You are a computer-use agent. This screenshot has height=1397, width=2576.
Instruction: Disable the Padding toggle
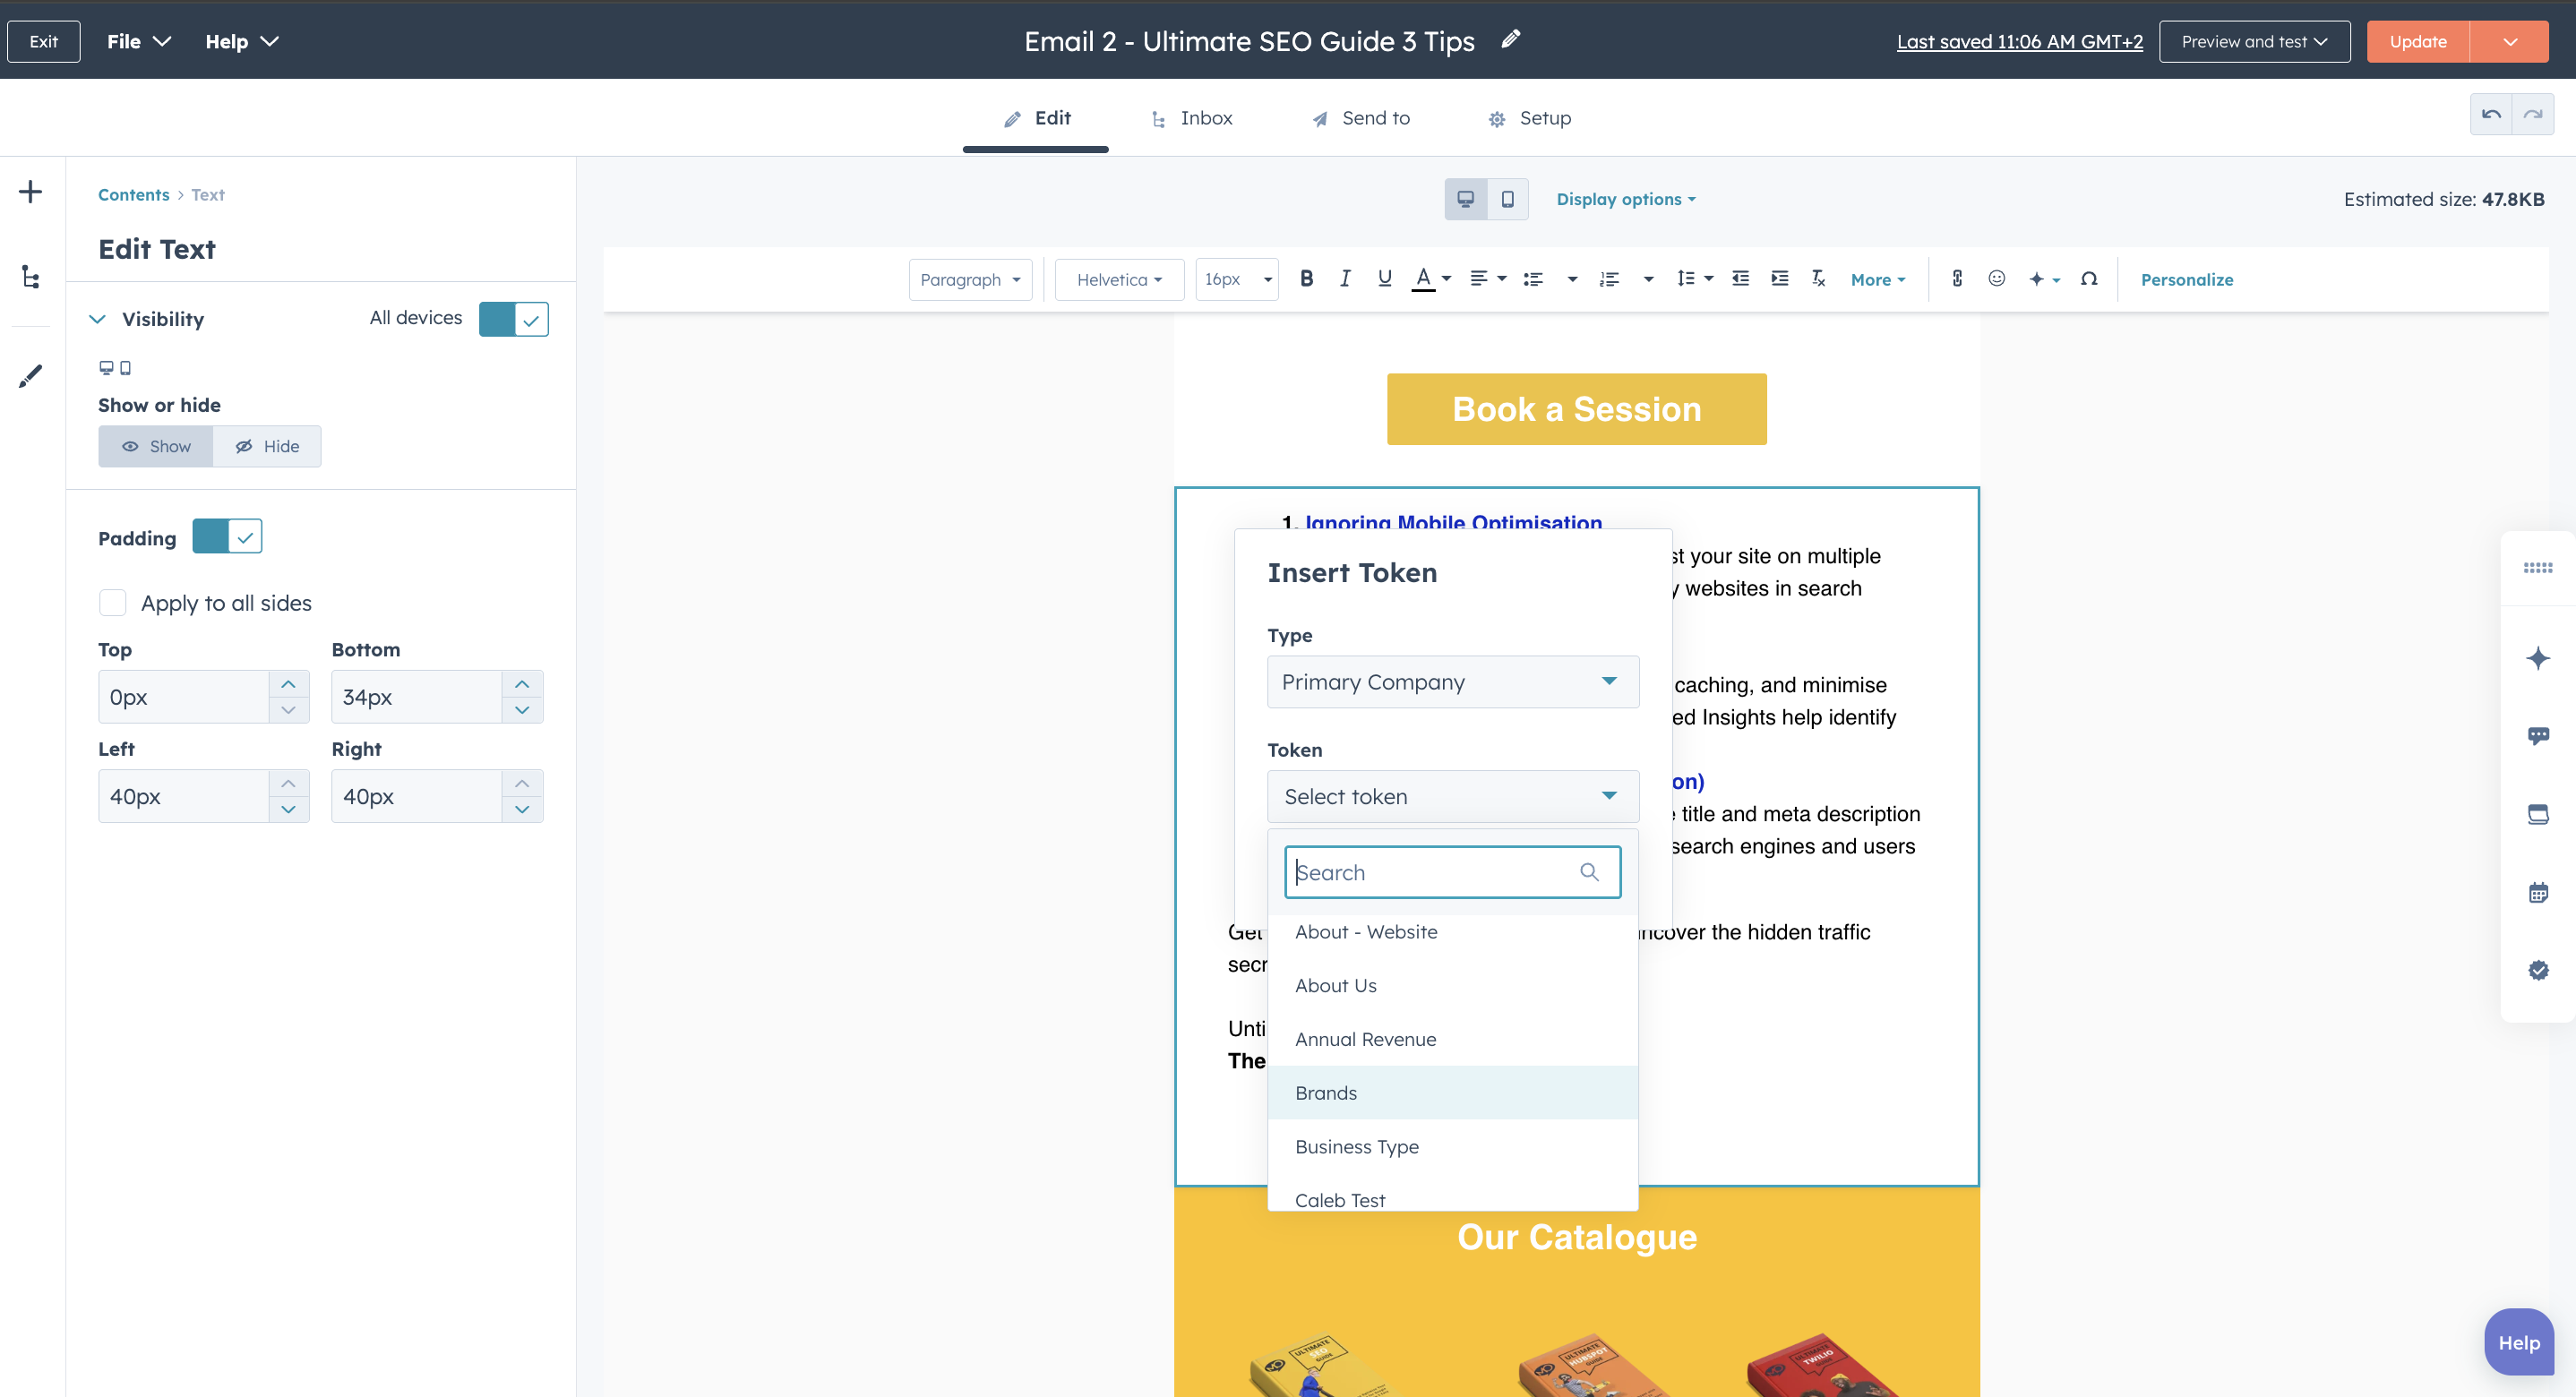(227, 536)
